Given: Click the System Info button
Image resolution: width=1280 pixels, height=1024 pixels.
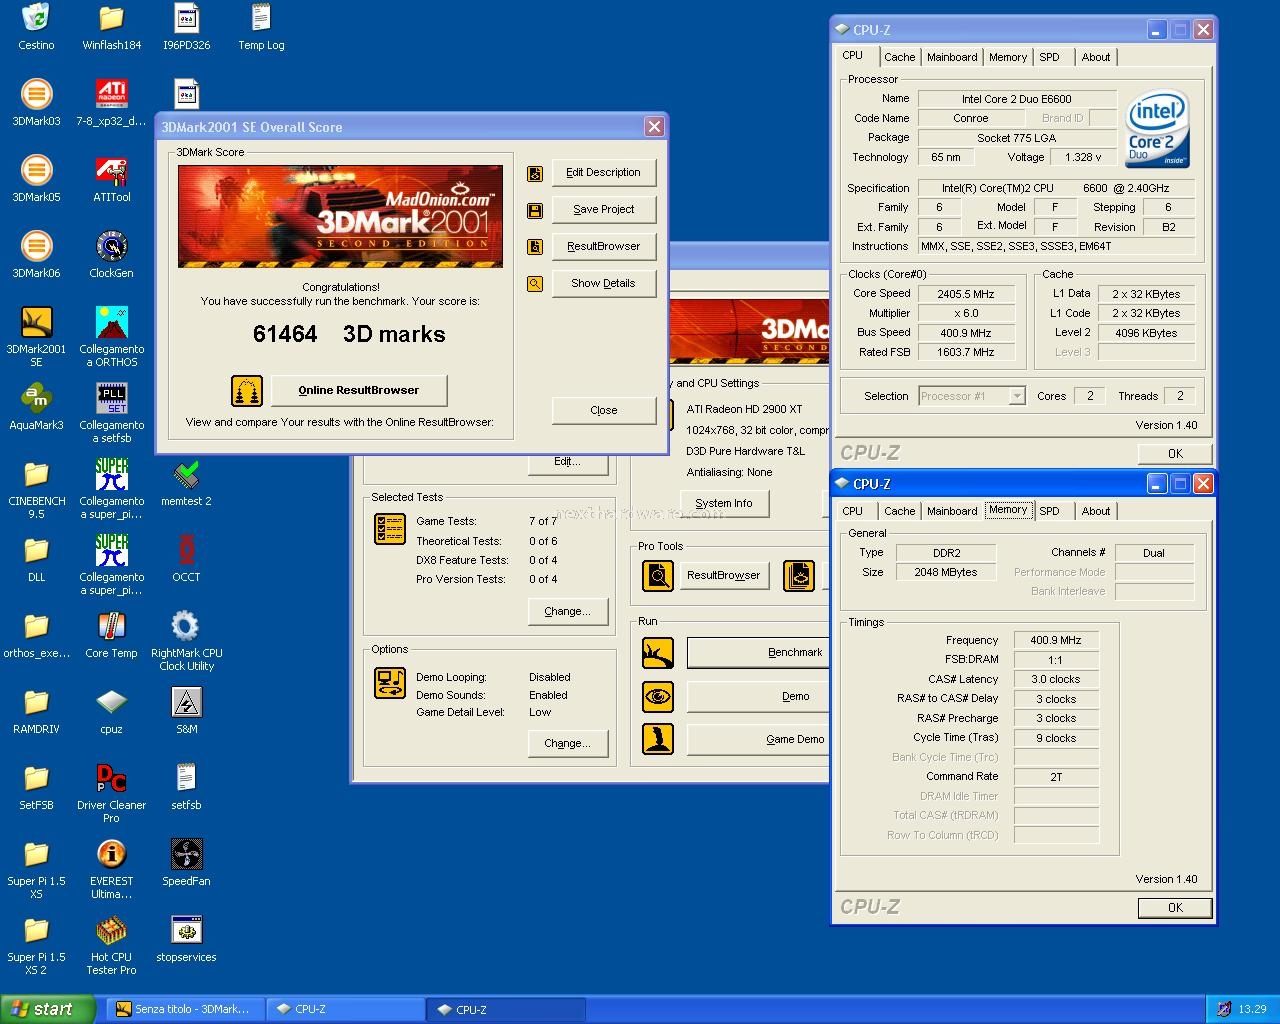Looking at the screenshot, I should (x=724, y=503).
